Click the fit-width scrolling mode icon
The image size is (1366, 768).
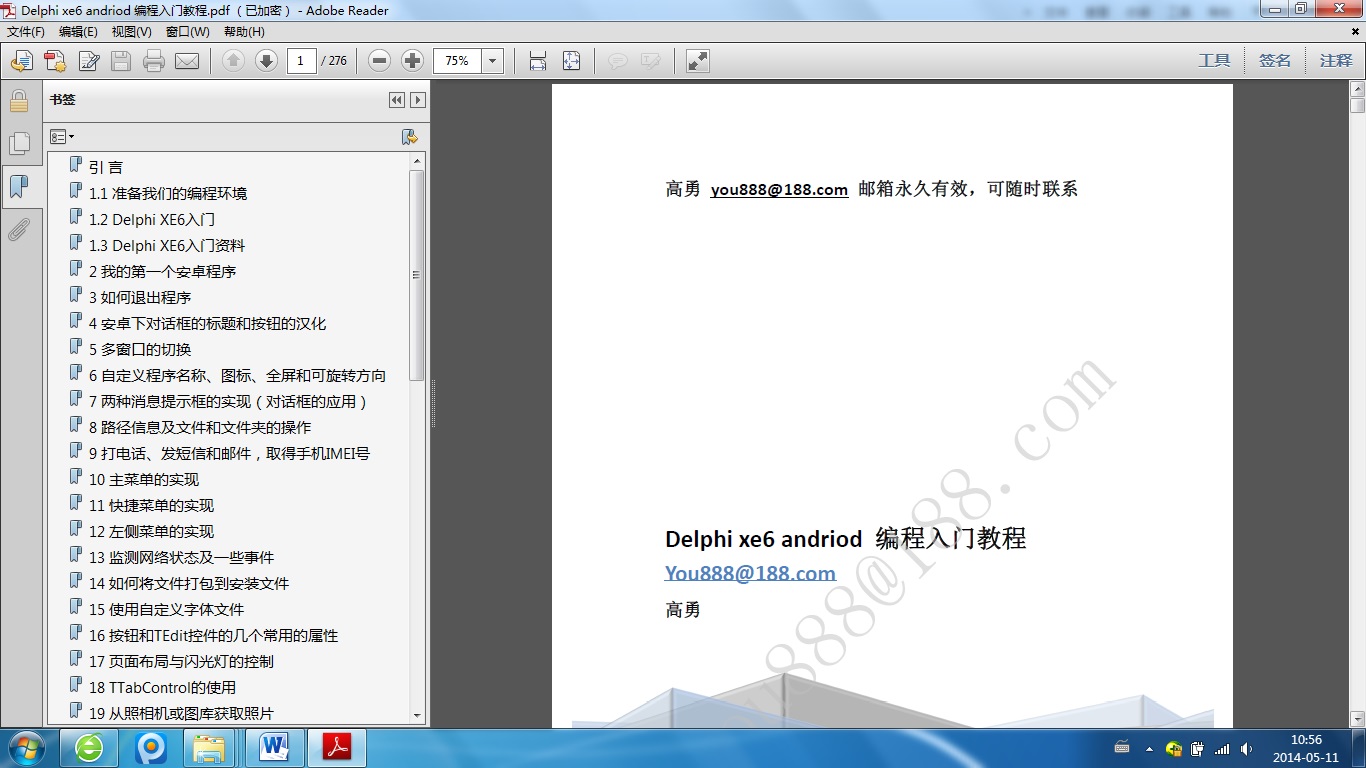pos(538,61)
